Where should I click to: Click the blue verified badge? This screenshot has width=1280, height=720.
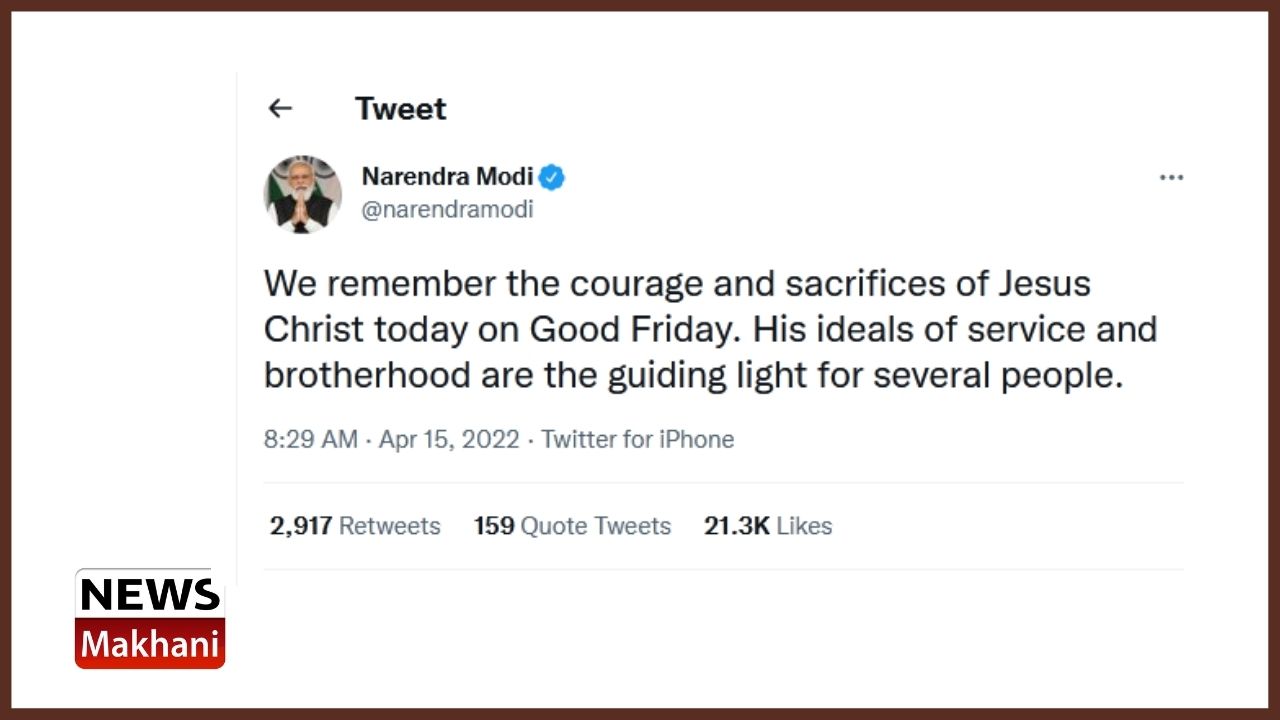(552, 178)
